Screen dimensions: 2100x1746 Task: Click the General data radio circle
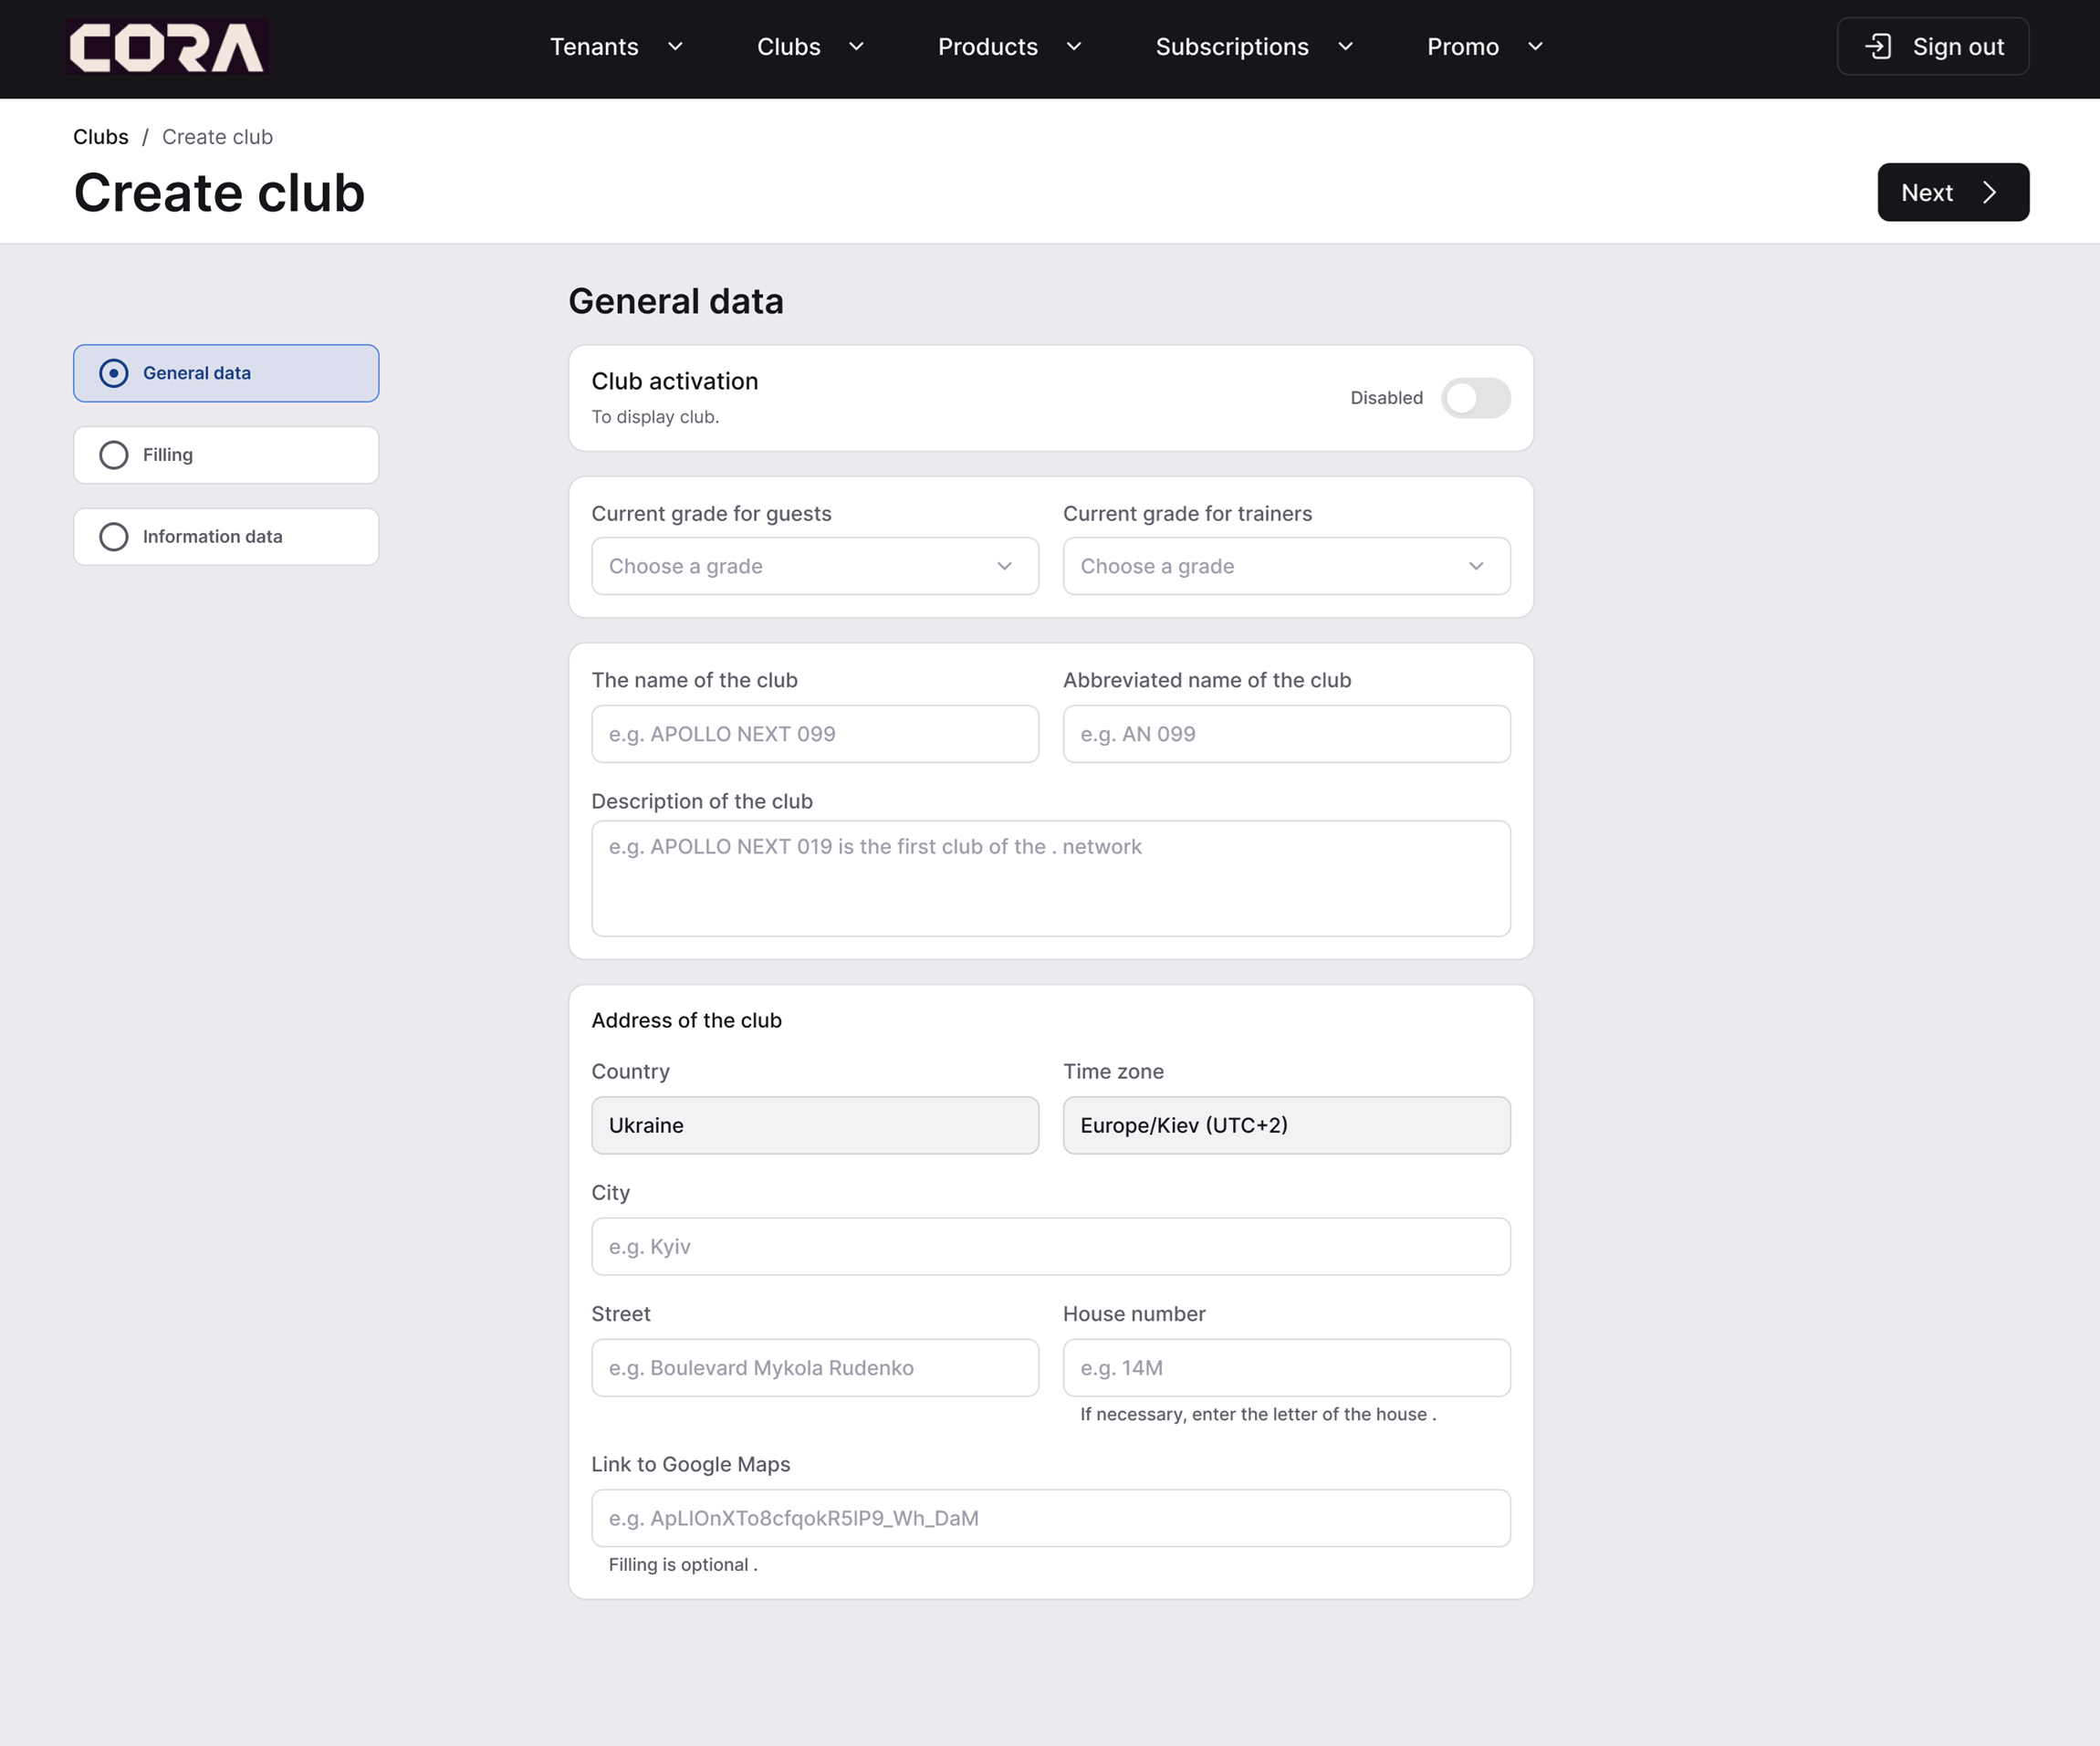tap(114, 373)
